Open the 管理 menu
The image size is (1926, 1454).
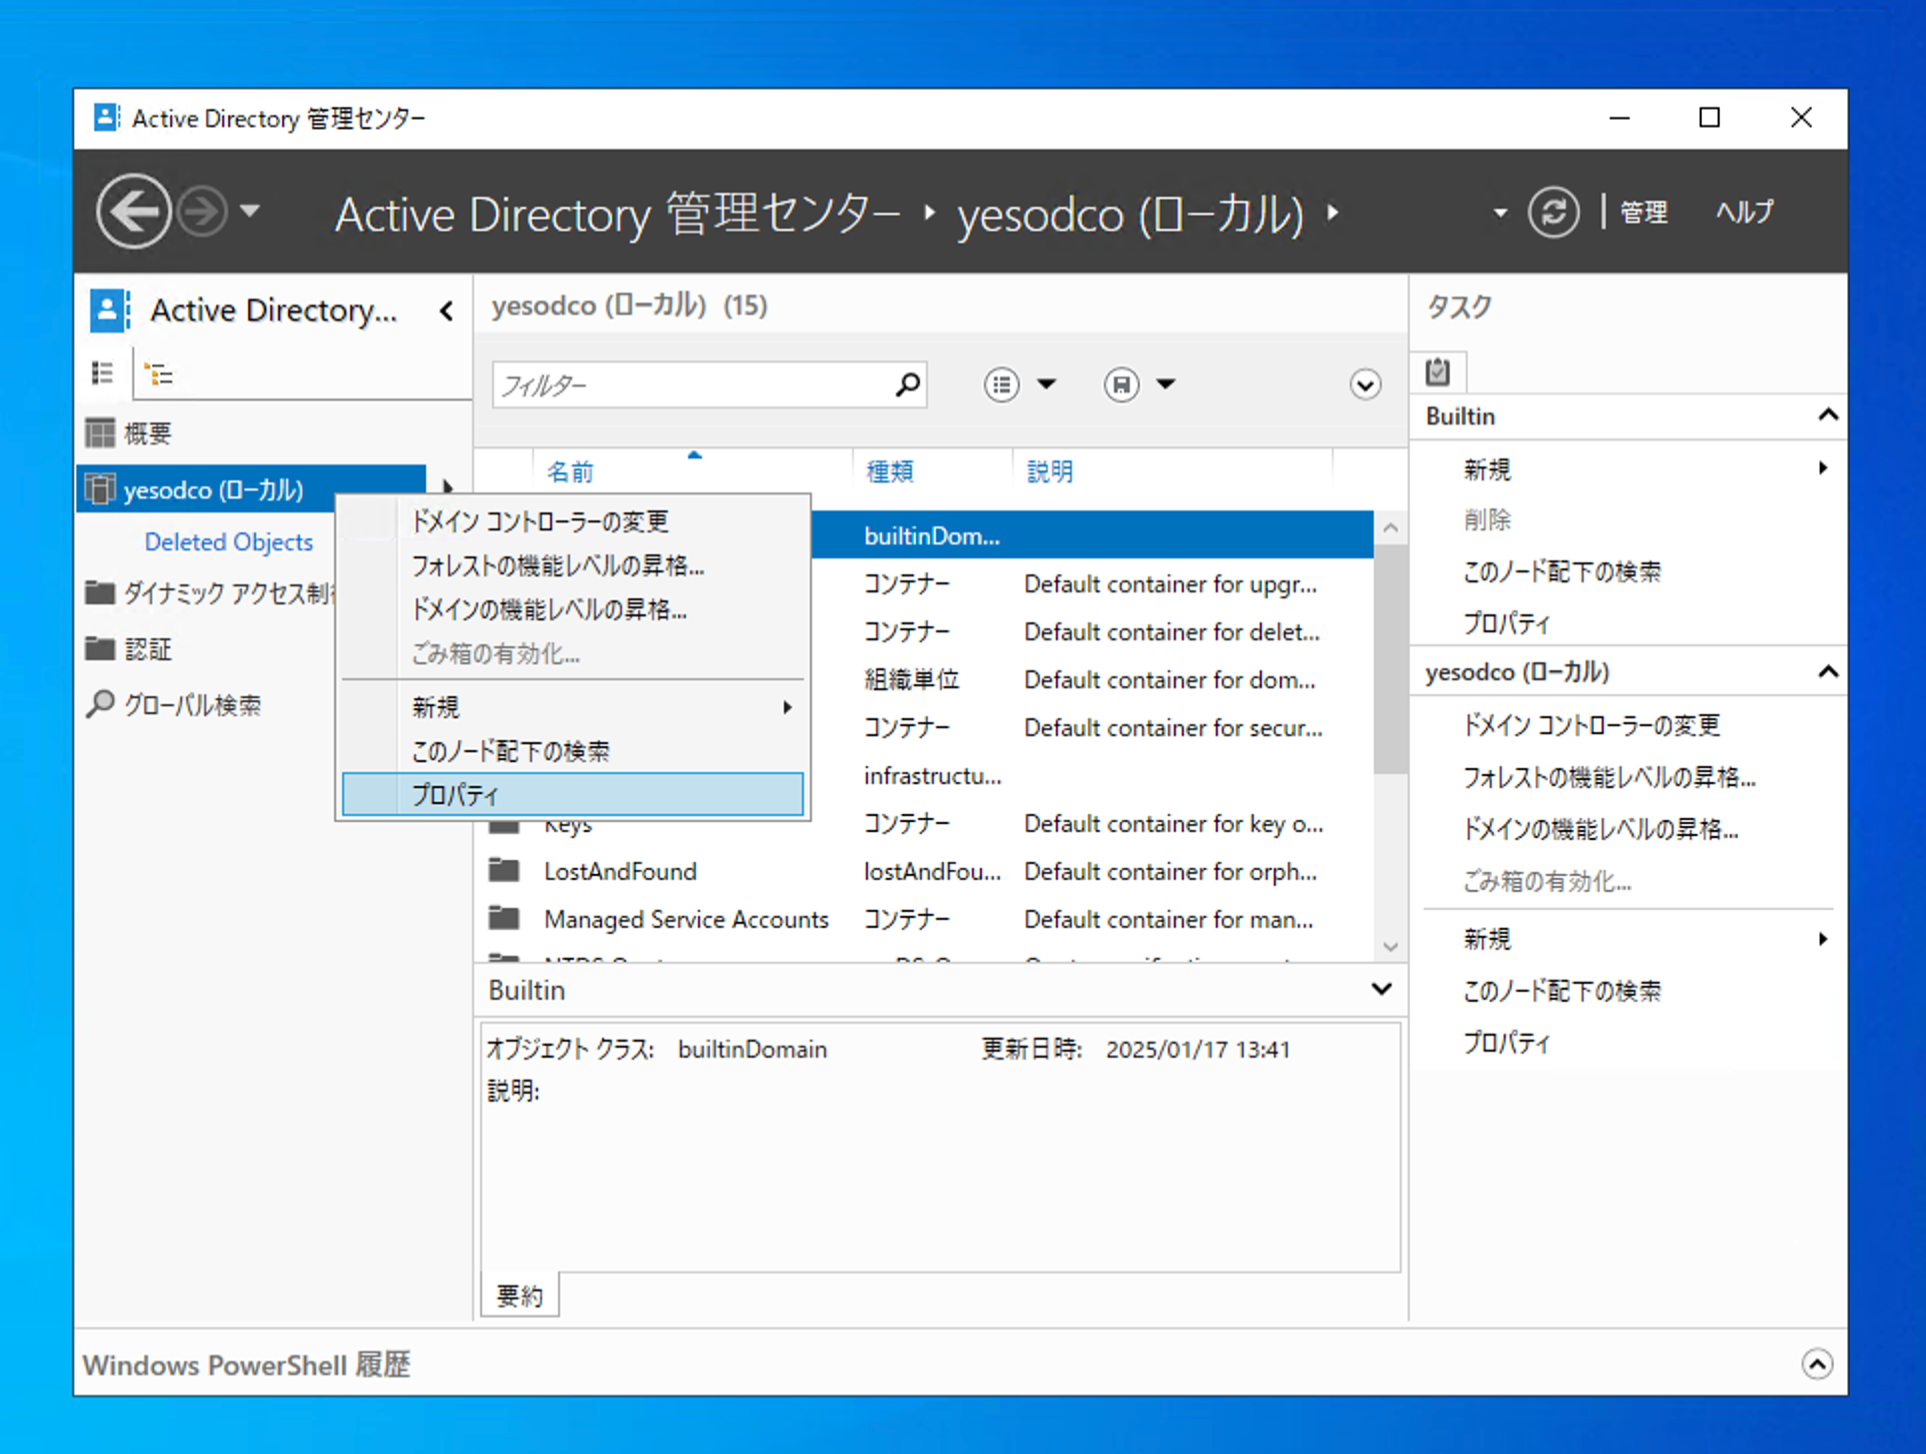tap(1643, 212)
